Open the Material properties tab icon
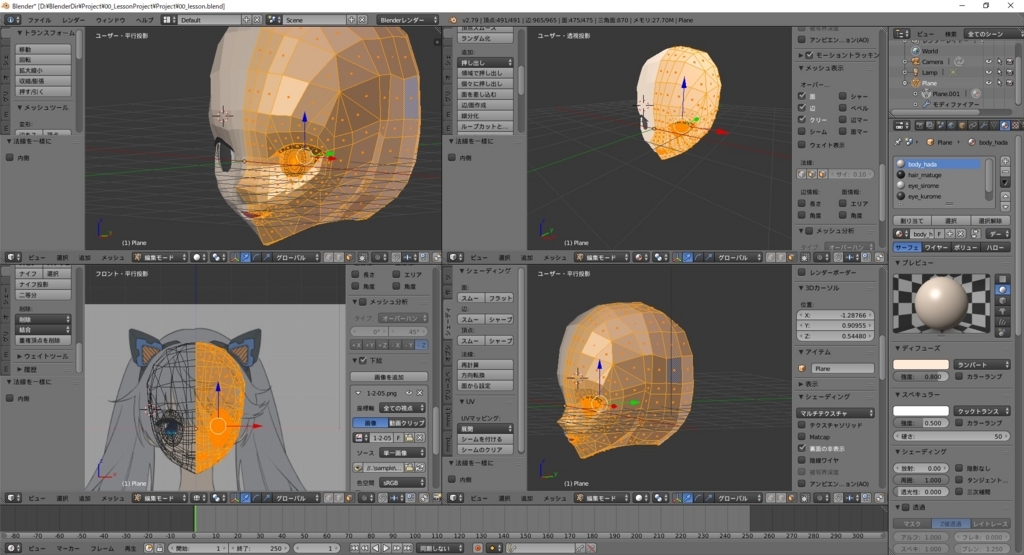The image size is (1024, 555). 1005,125
